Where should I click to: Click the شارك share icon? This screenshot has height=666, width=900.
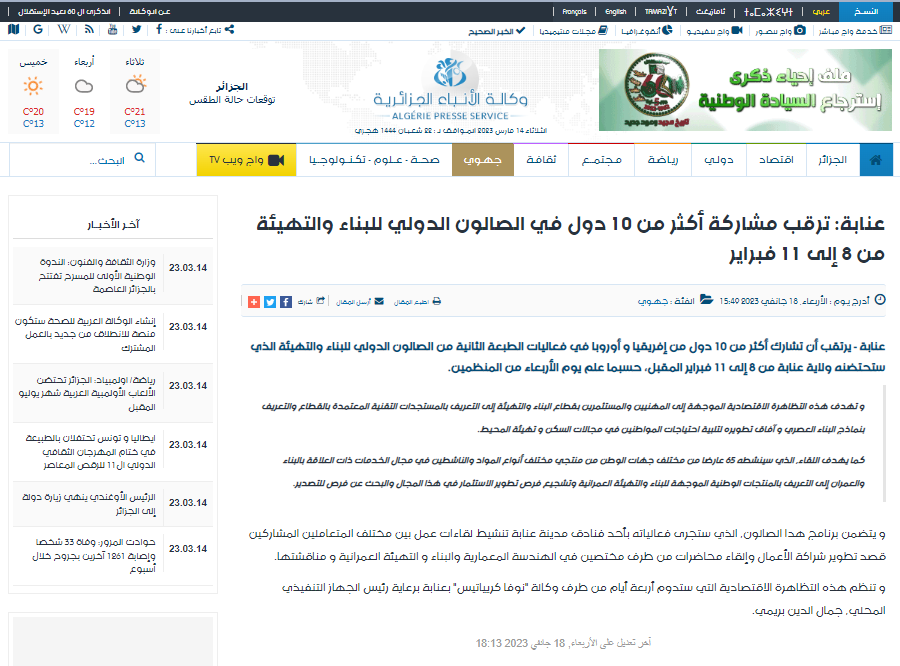(x=312, y=301)
